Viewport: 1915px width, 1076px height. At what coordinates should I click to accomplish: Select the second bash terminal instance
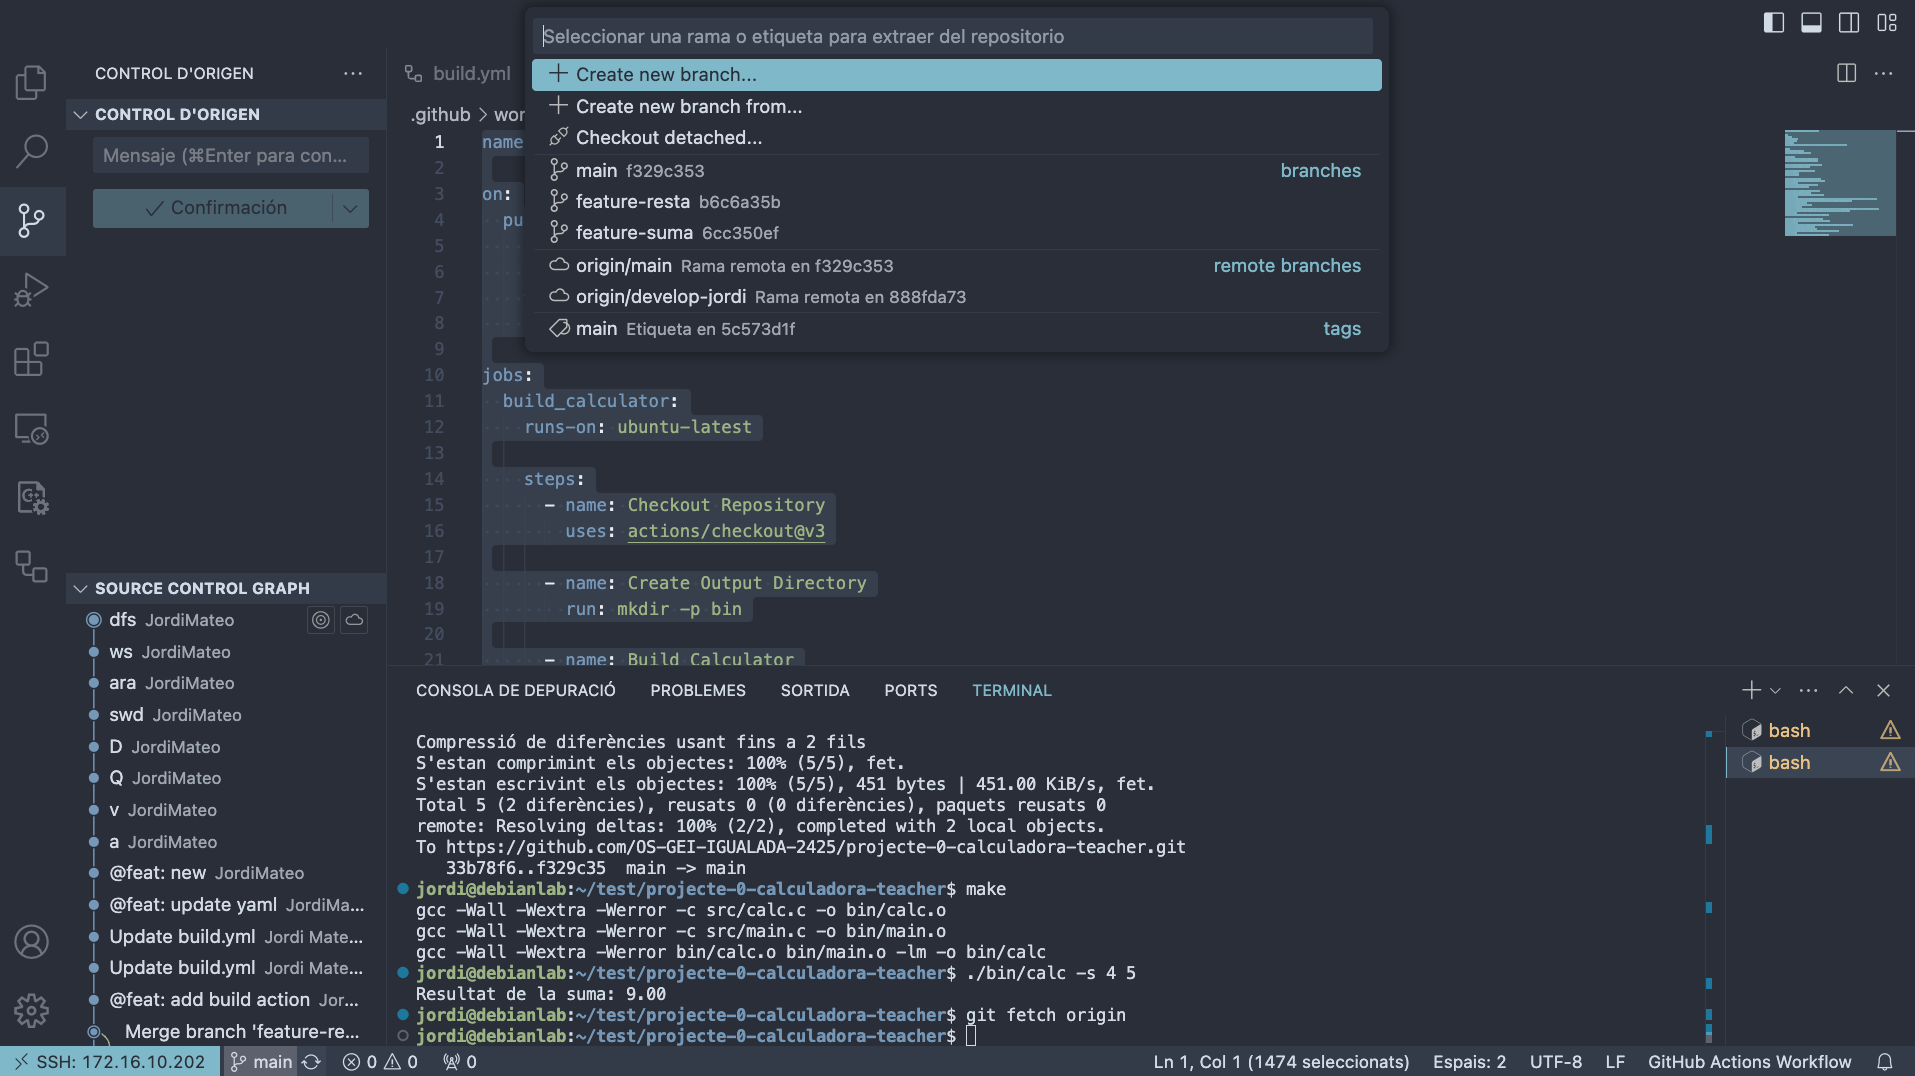pyautogui.click(x=1820, y=763)
